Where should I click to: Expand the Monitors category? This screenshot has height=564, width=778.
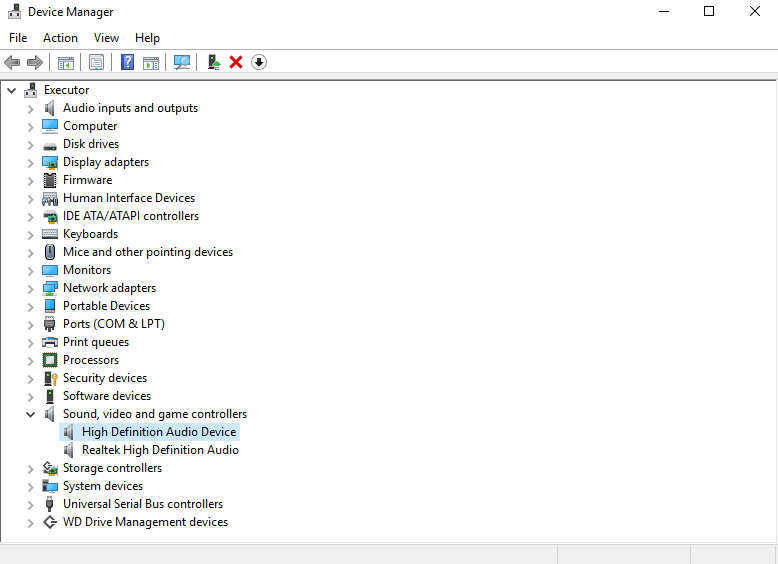31,271
